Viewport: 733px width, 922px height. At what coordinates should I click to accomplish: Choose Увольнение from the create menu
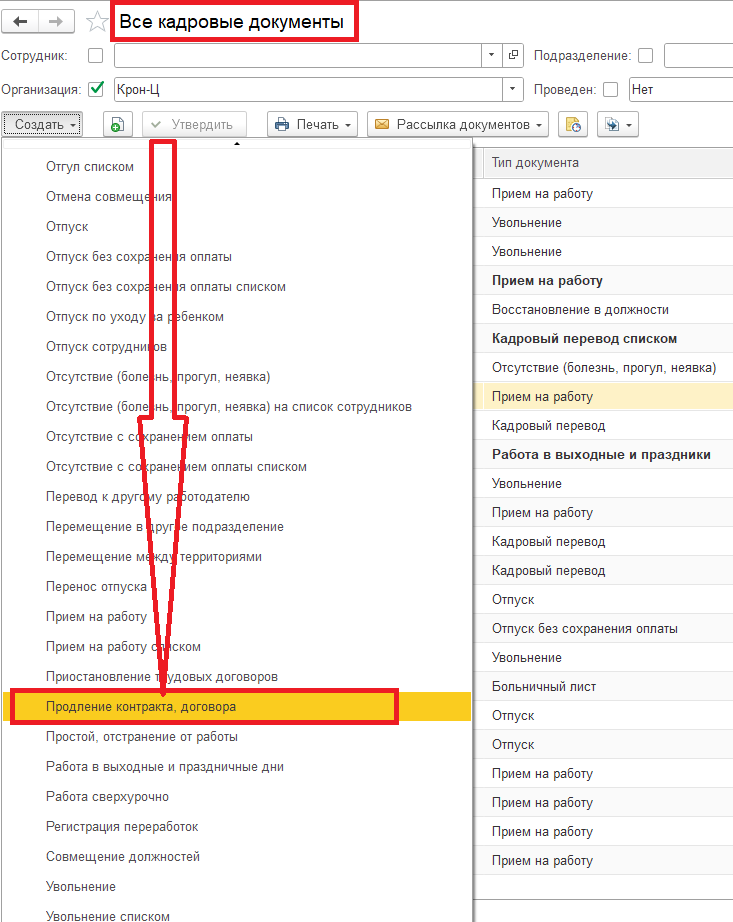(x=81, y=886)
